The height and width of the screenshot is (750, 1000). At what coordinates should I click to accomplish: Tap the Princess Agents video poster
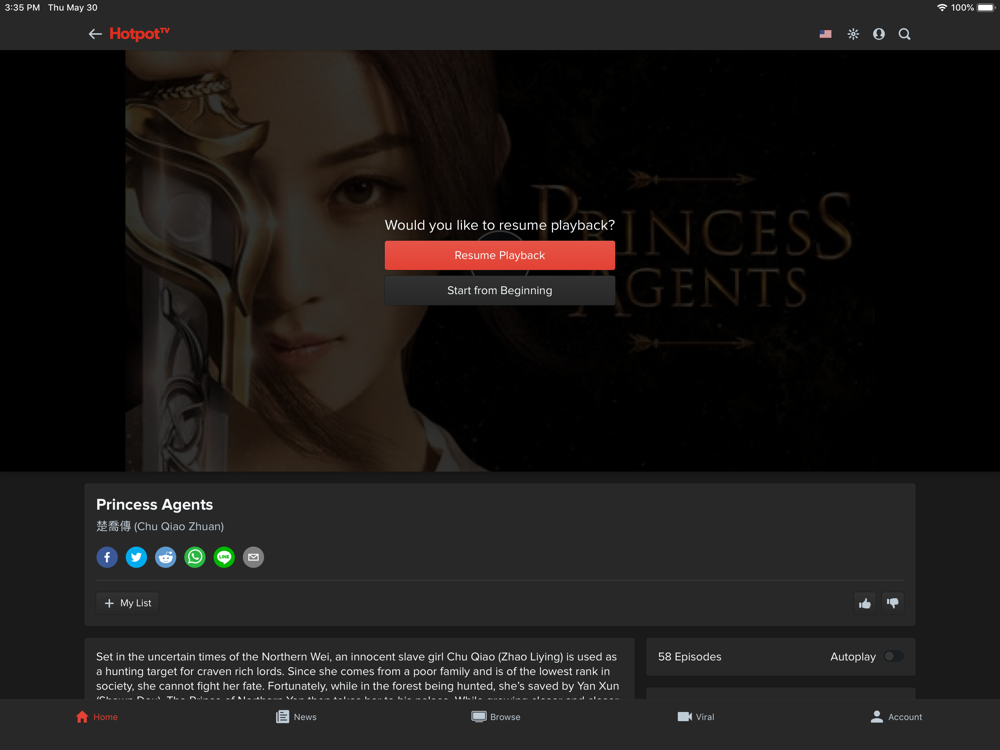point(499,261)
